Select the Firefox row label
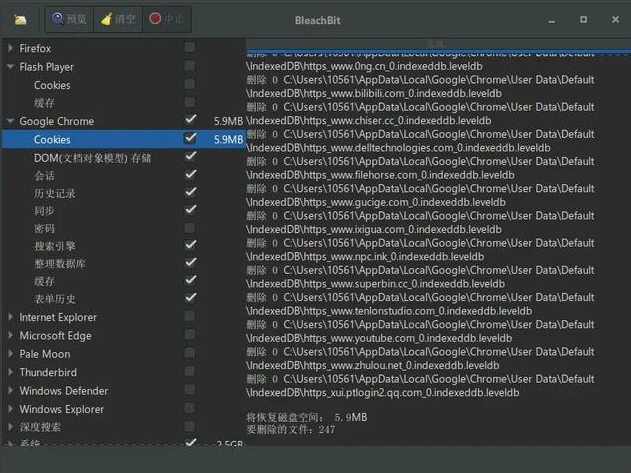The height and width of the screenshot is (473, 631). (35, 48)
